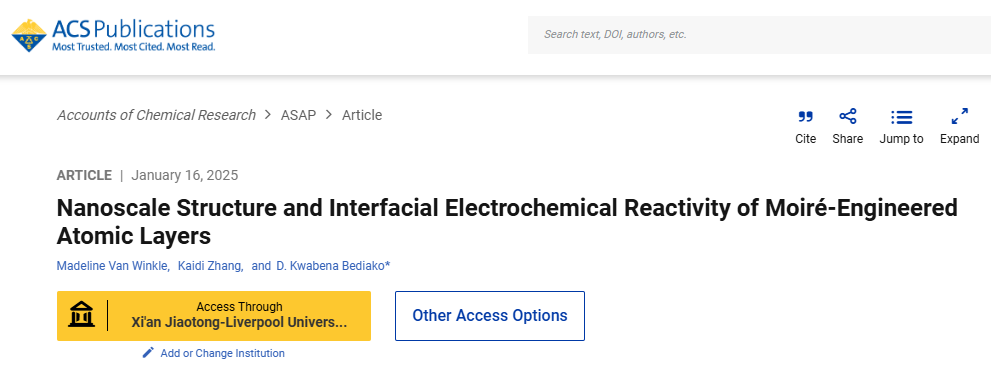Click the ACS Publications wordmark
Screen dimensions: 991x367
tap(133, 30)
